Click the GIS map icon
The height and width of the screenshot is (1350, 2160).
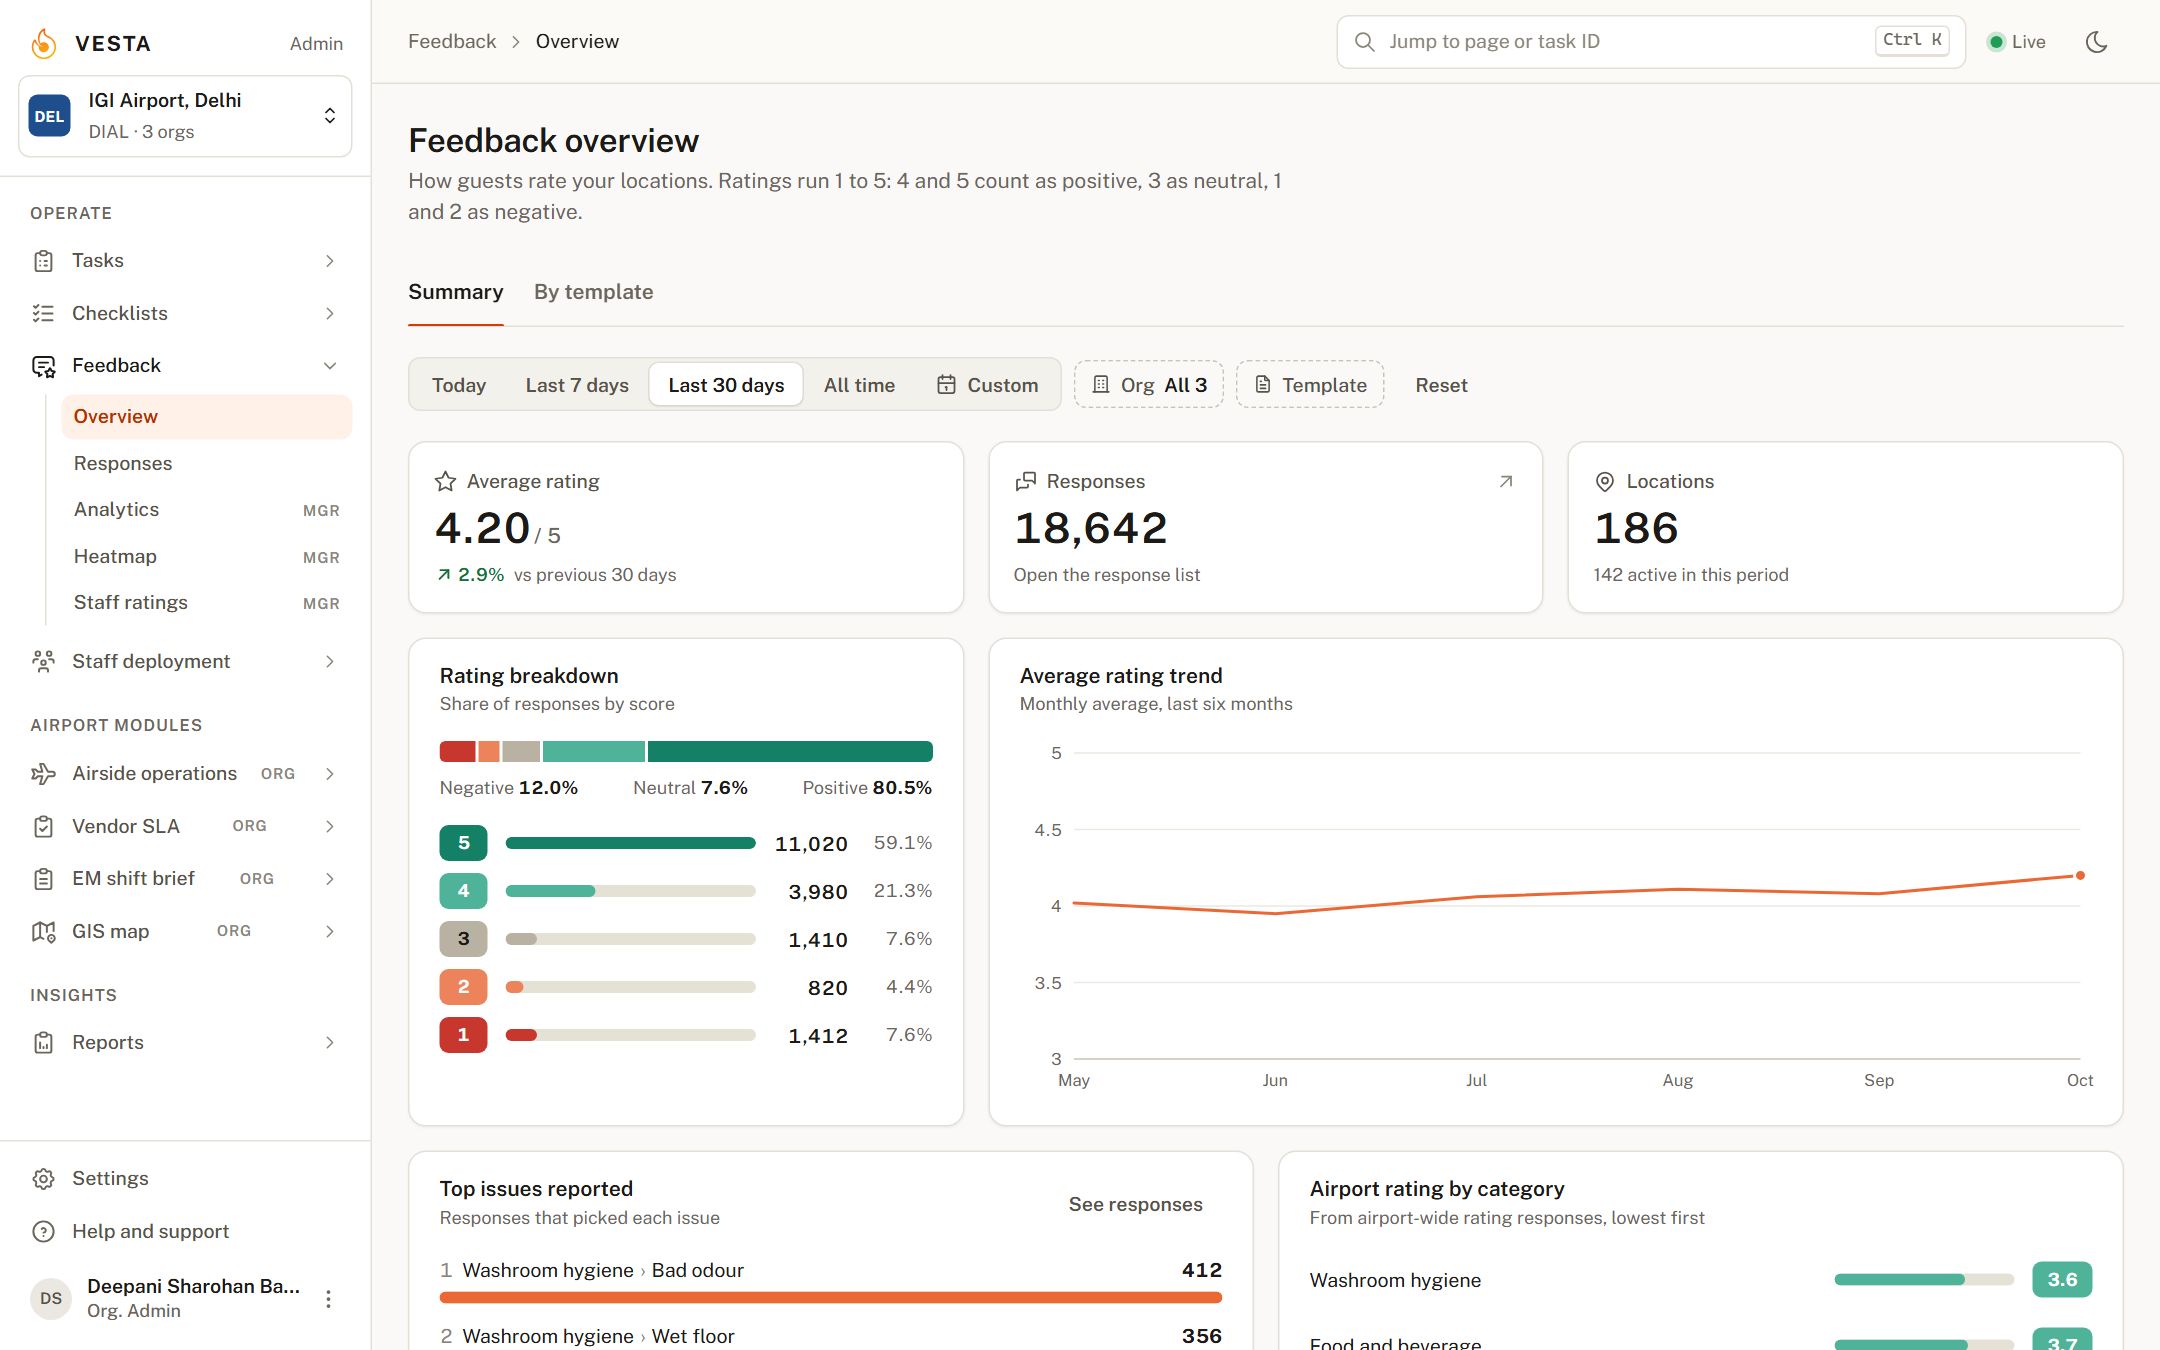tap(43, 932)
